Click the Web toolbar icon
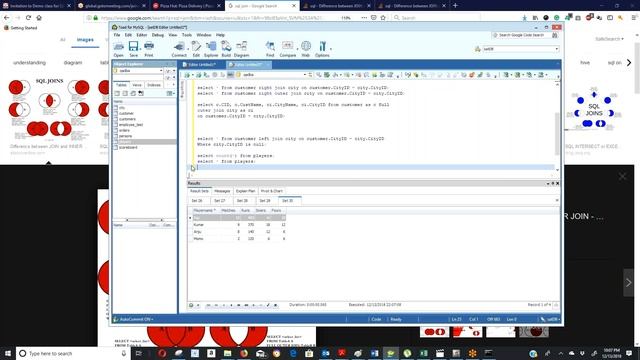Screen dimensions: 640x360 (x=306, y=49)
